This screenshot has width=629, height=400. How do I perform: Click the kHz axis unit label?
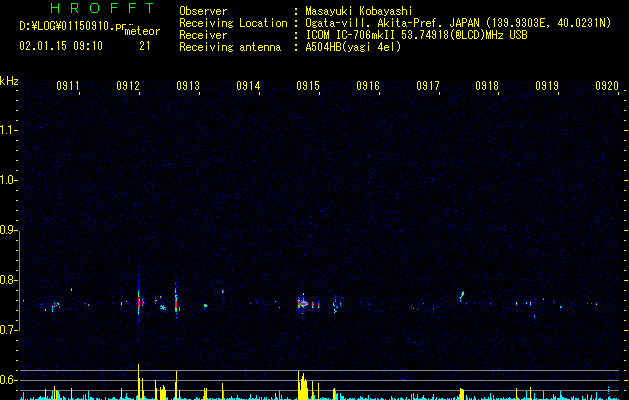9,81
